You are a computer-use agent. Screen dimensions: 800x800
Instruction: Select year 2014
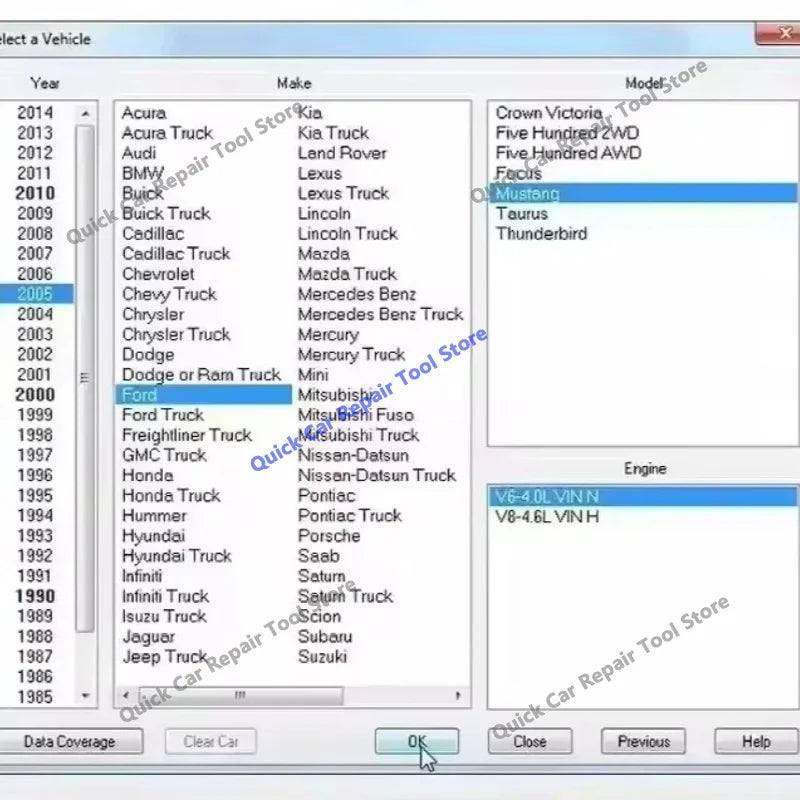point(35,113)
